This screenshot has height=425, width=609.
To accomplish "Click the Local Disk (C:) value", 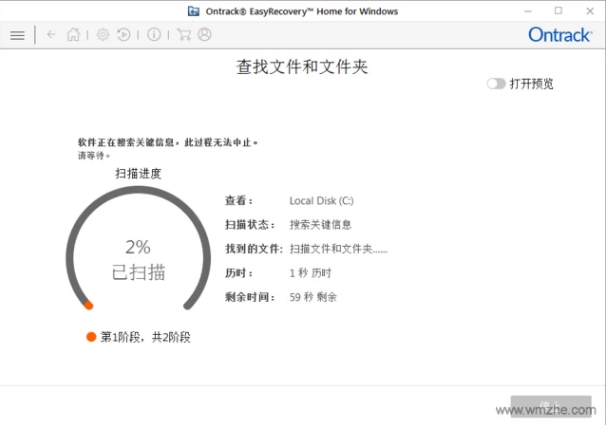I will (322, 201).
